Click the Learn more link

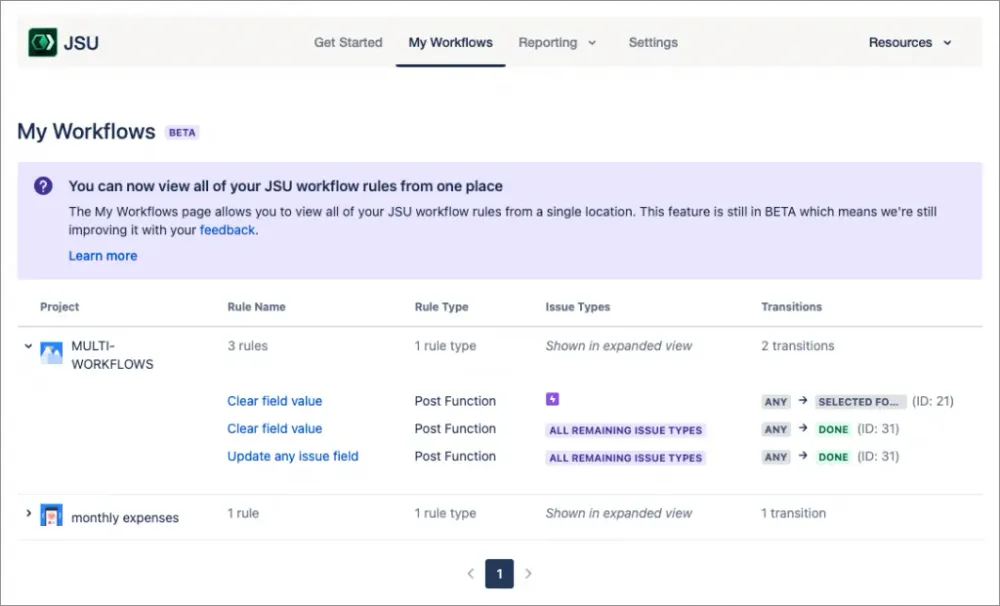coord(103,256)
